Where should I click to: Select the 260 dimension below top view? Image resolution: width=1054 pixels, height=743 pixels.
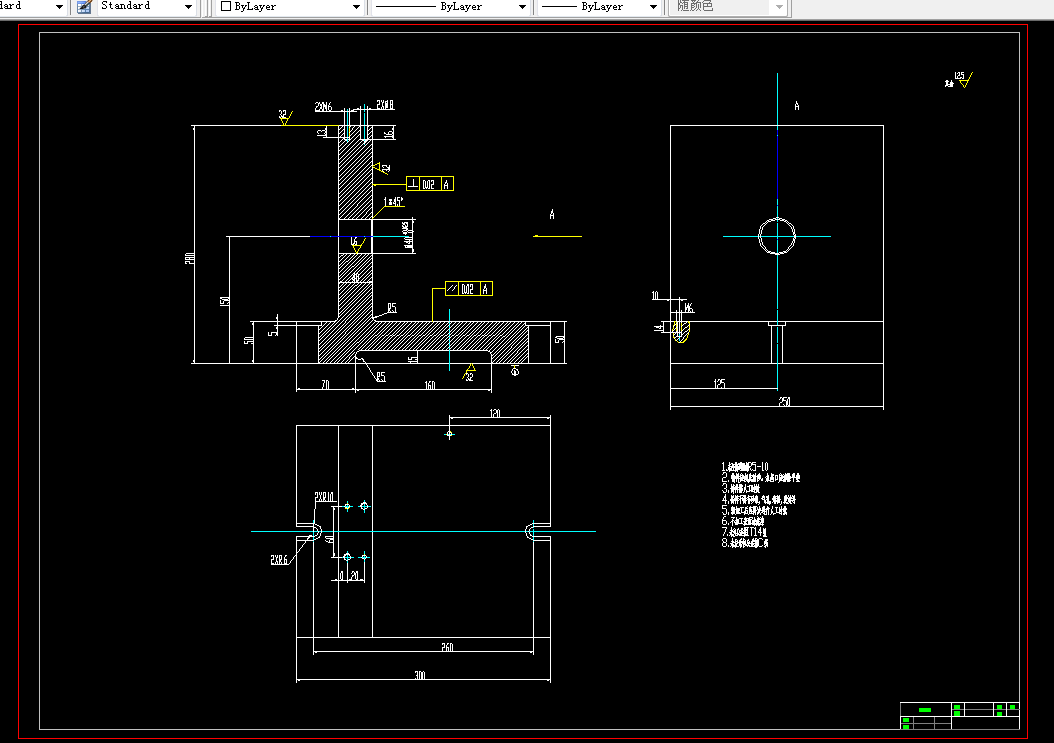point(447,647)
